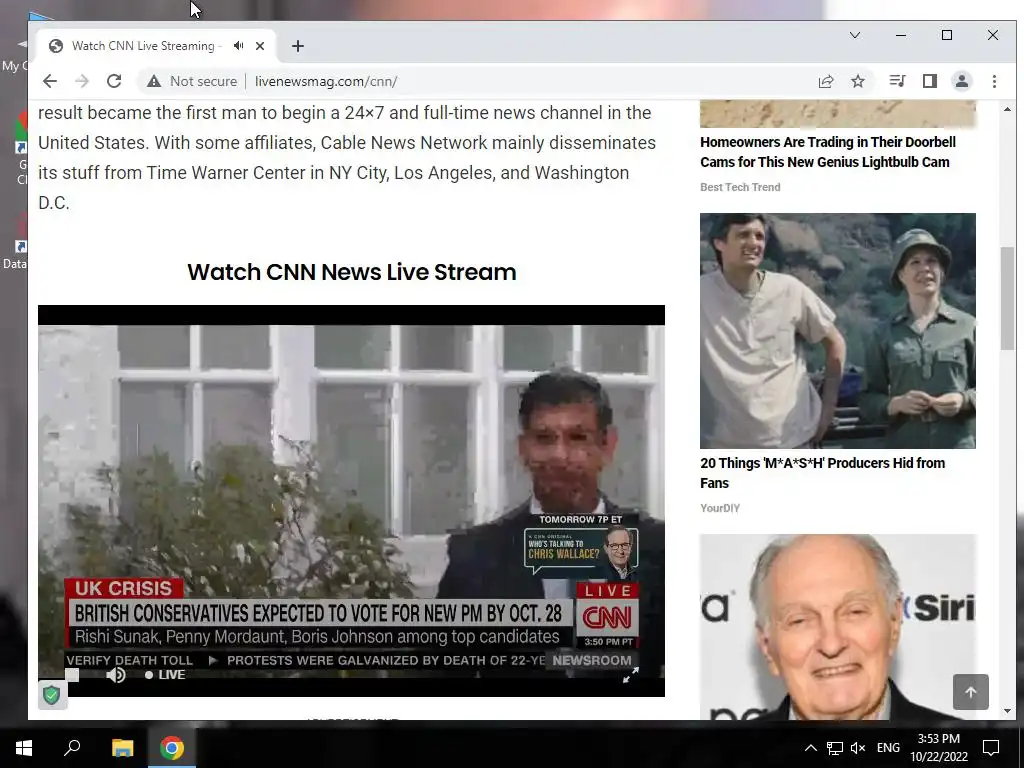Close the Watch CNN Live Streaming tab

pyautogui.click(x=260, y=46)
